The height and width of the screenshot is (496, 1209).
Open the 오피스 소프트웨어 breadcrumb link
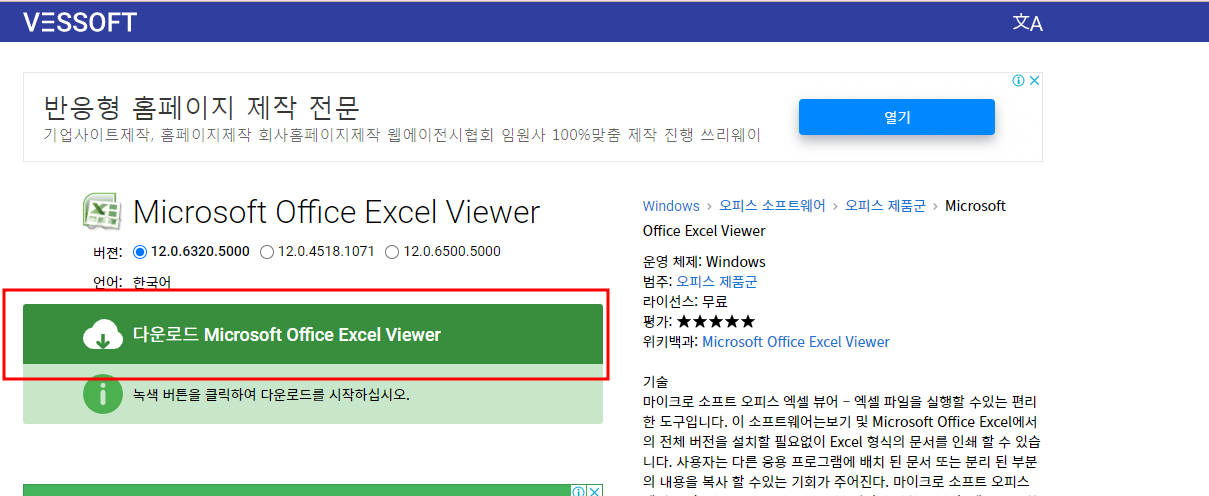click(772, 206)
